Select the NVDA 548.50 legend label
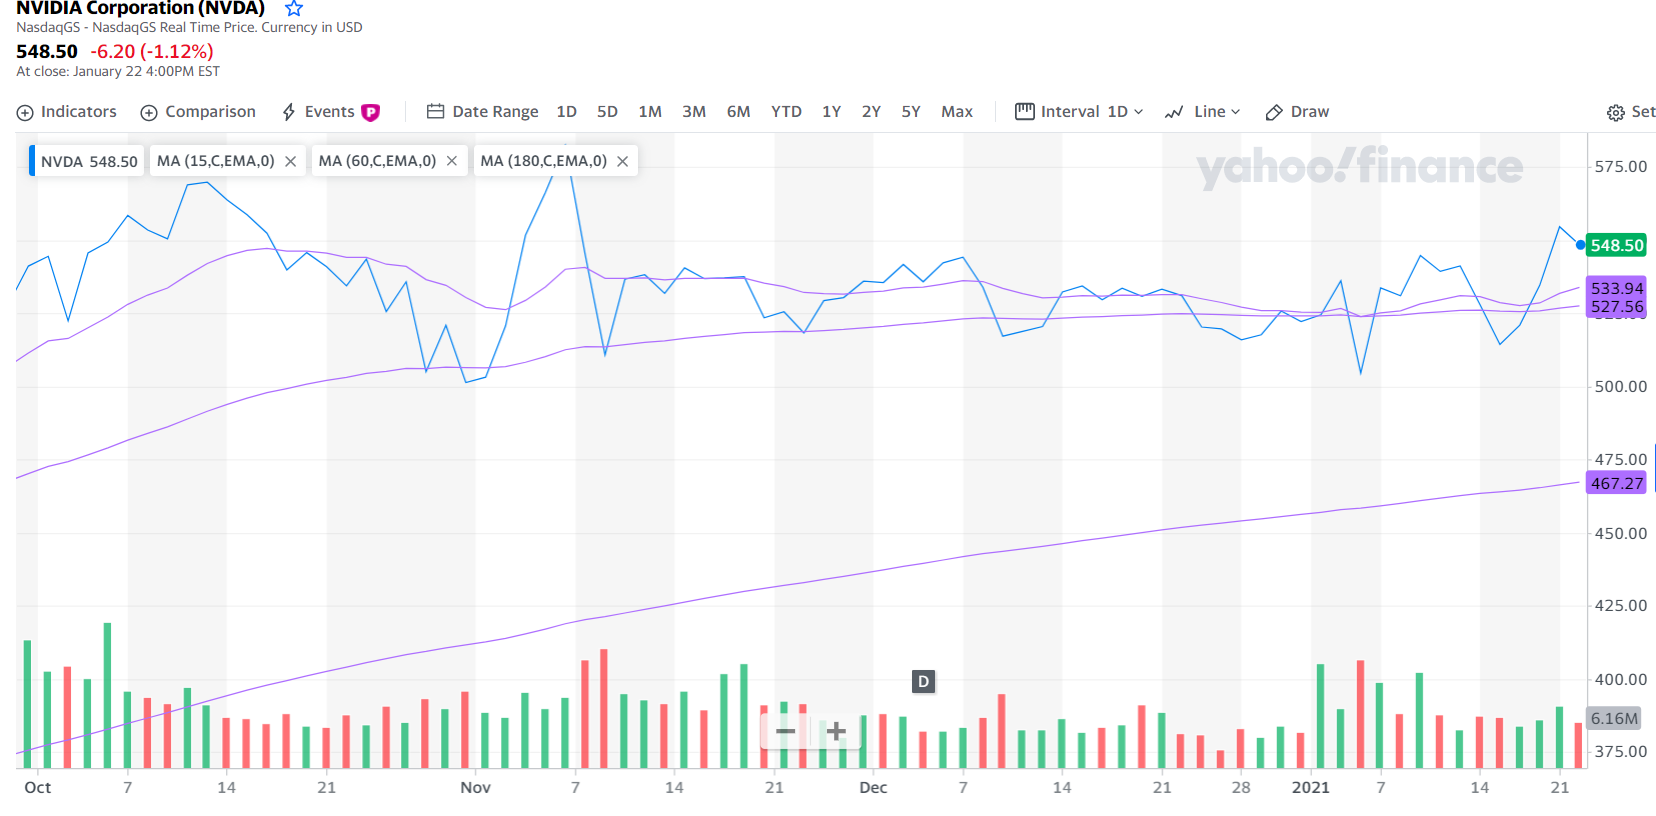The width and height of the screenshot is (1656, 816). tap(89, 161)
